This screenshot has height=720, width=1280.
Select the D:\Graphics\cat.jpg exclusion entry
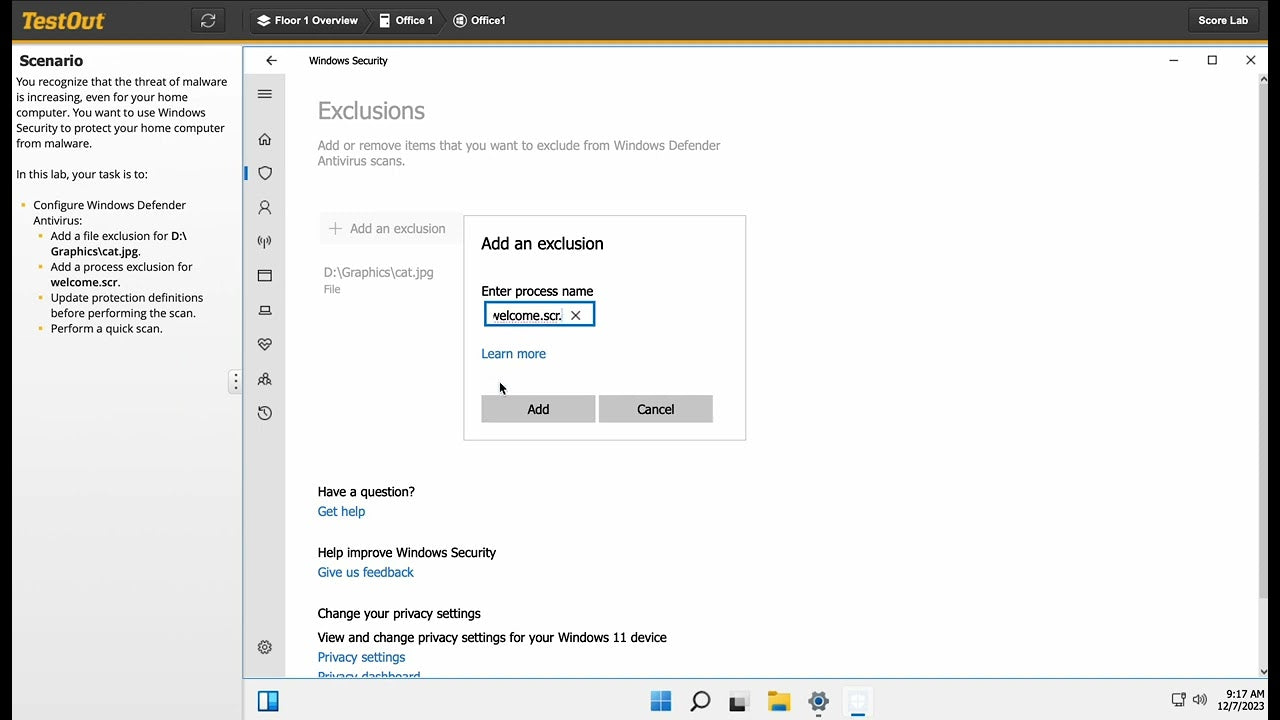(x=379, y=280)
